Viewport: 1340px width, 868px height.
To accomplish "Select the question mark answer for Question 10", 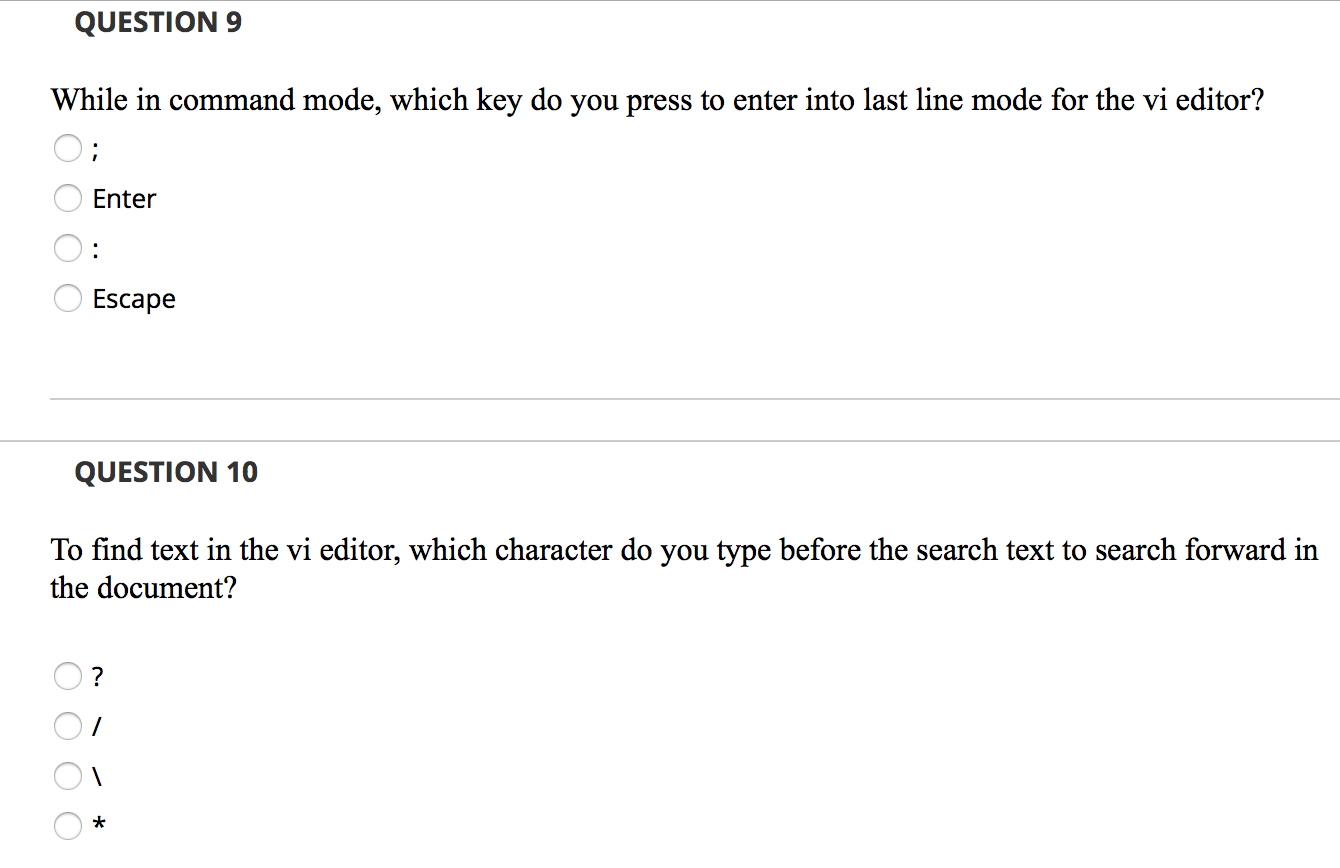I will [68, 676].
